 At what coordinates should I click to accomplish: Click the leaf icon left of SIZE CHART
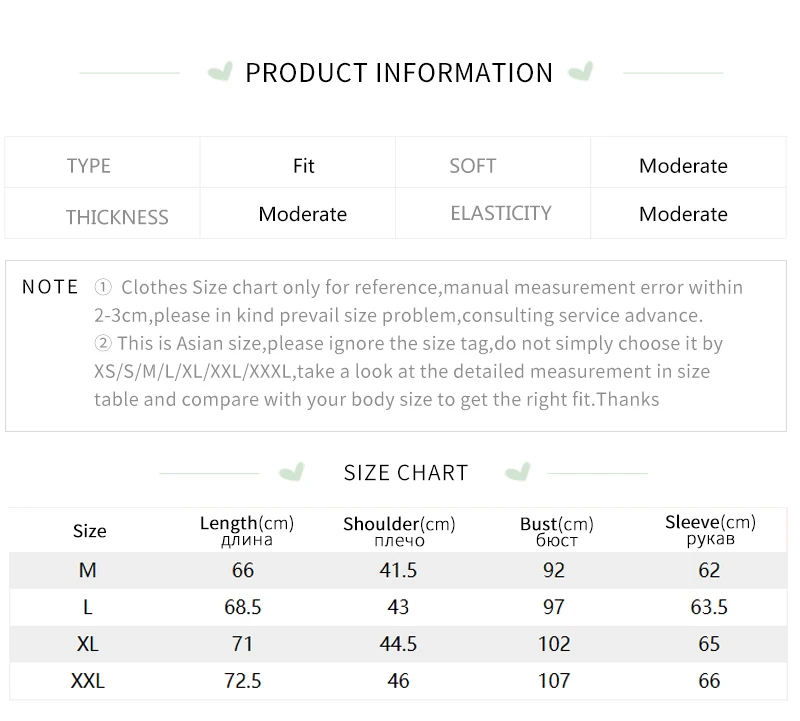291,472
